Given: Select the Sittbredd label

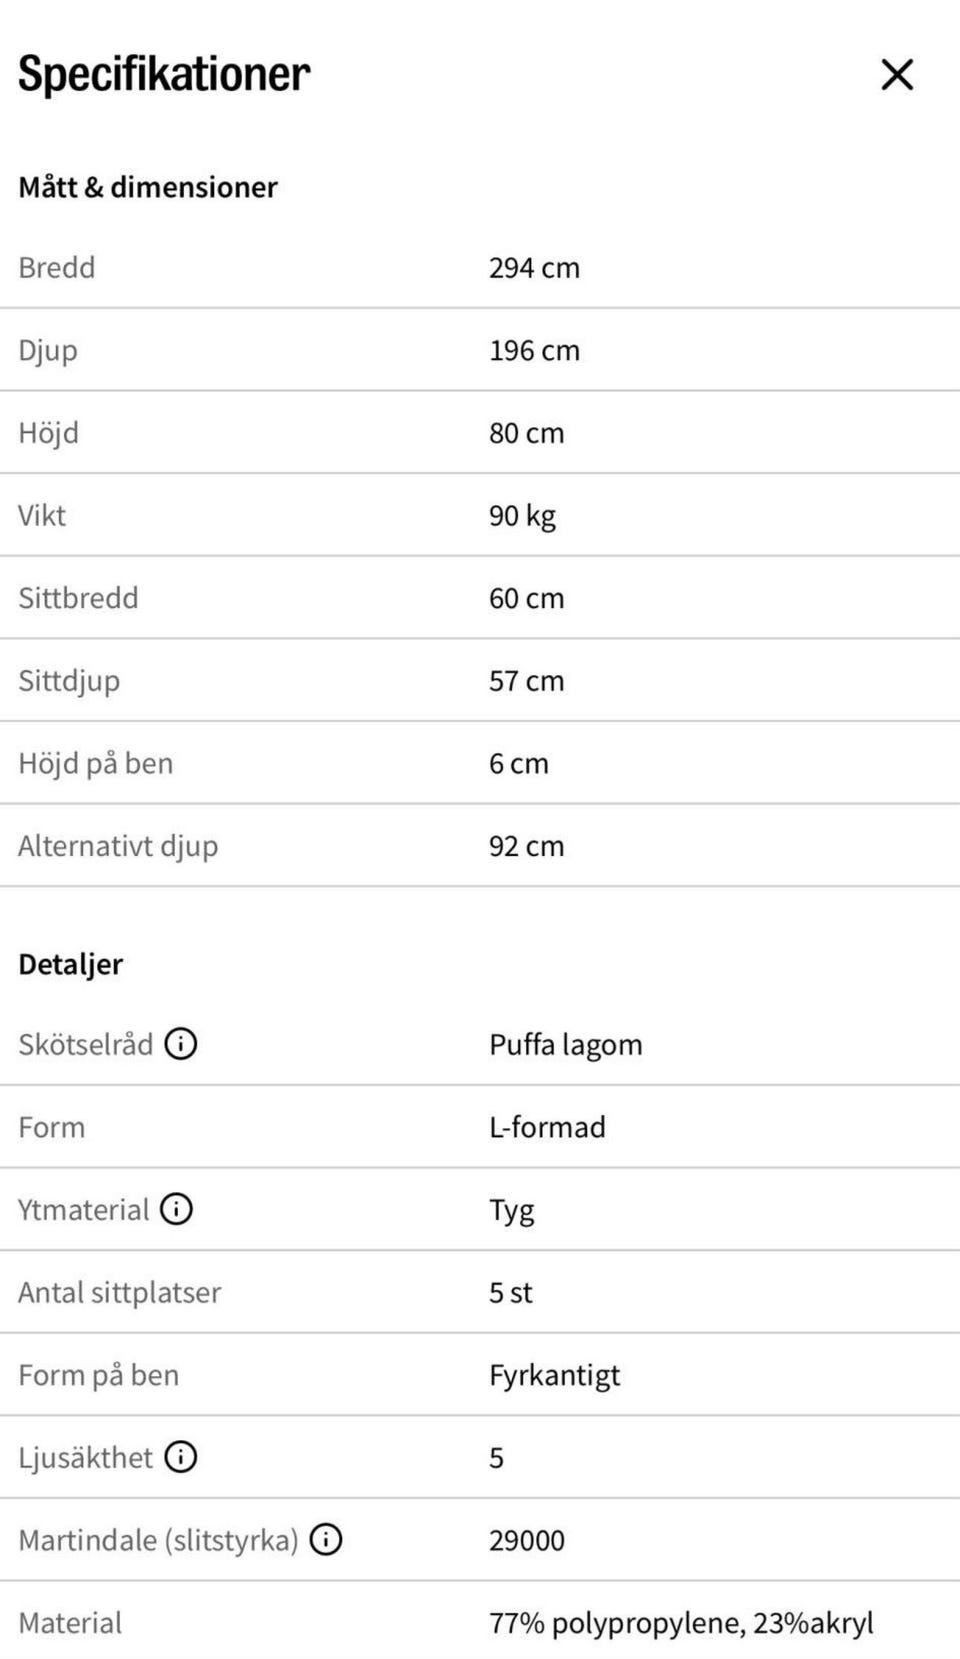Looking at the screenshot, I should pyautogui.click(x=78, y=598).
